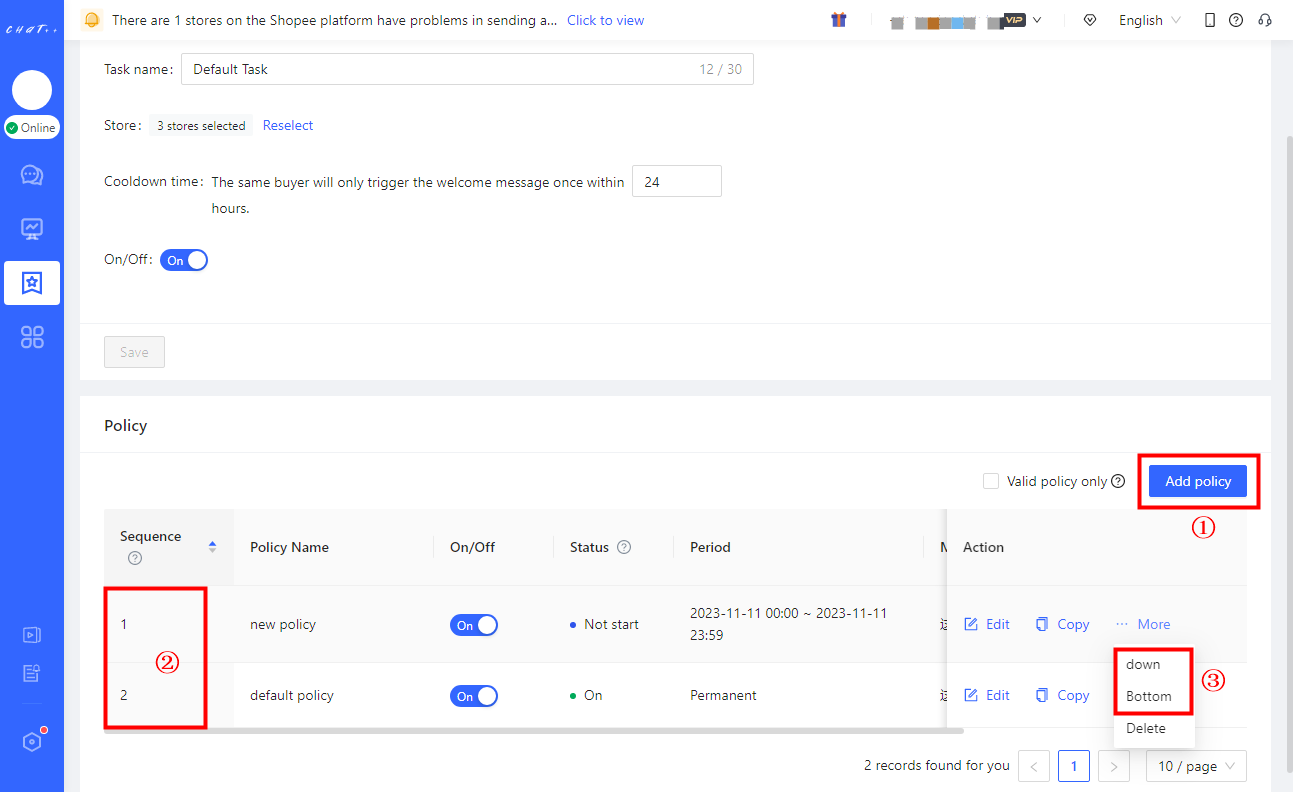Click the Task name input field

point(467,69)
